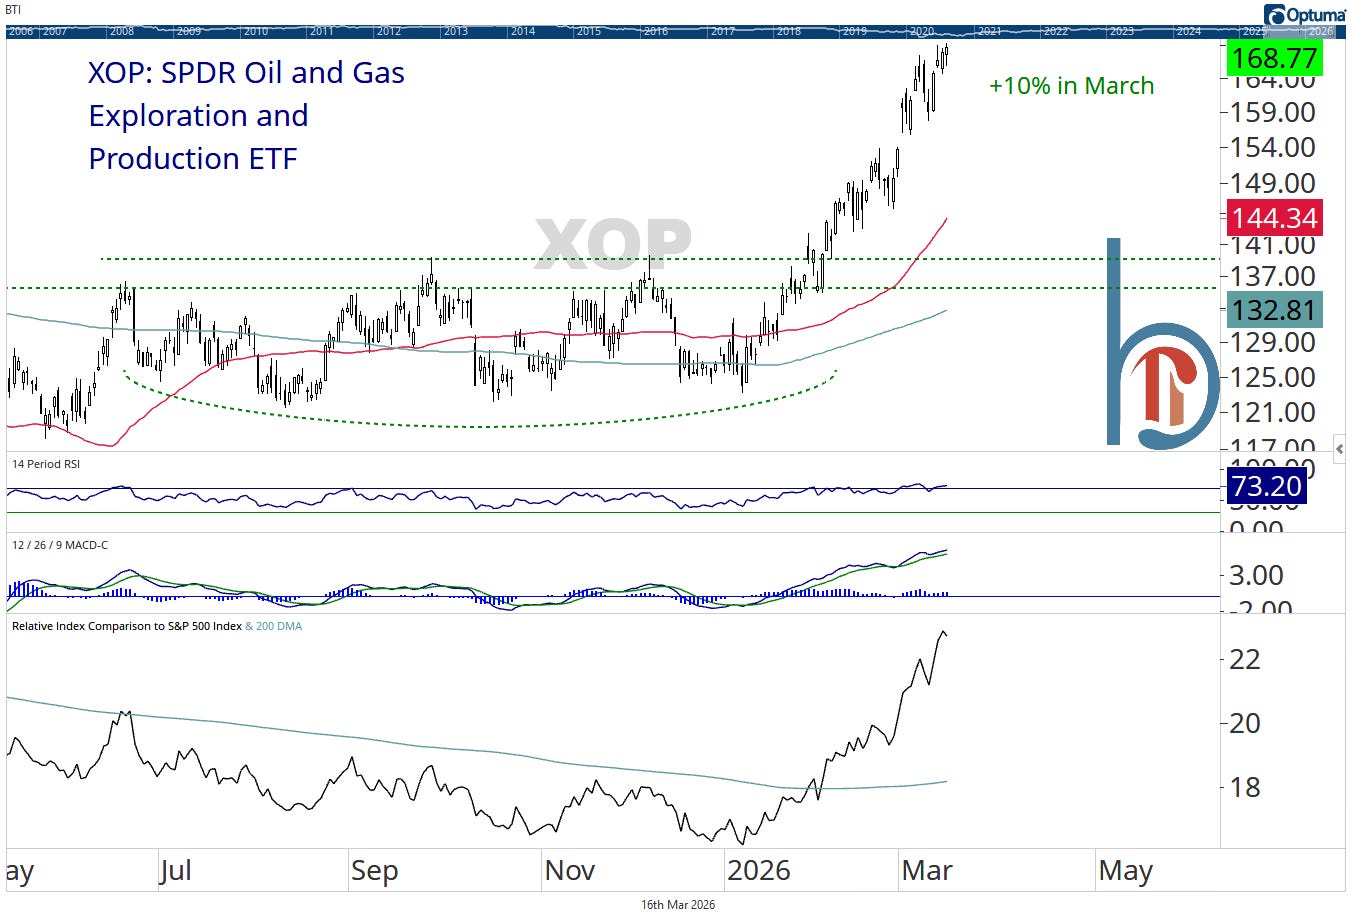
Task: Select the '12 / 26 / 9 MACD-C' label
Action: (x=60, y=545)
